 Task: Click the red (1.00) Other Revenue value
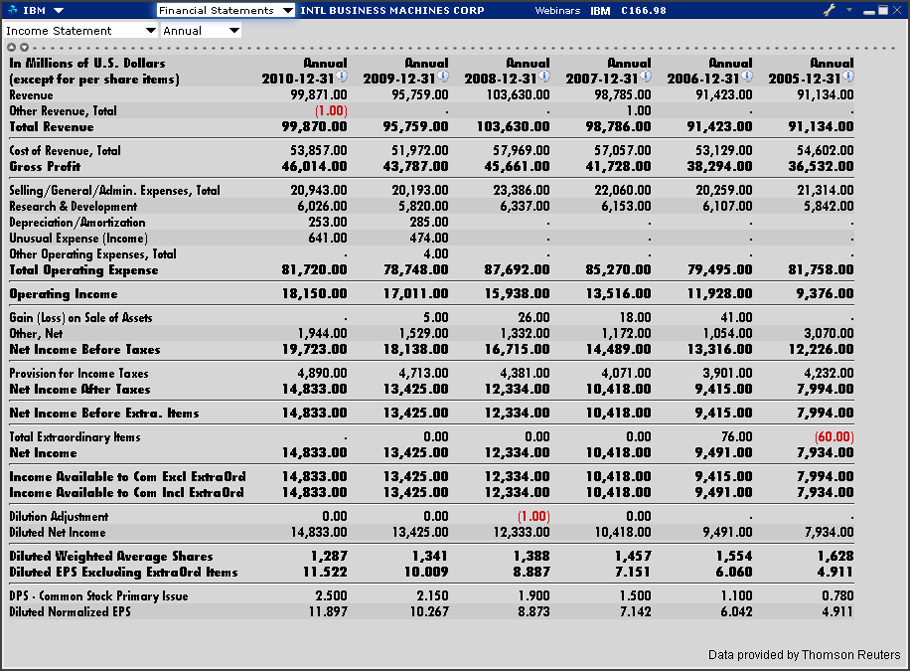click(331, 111)
